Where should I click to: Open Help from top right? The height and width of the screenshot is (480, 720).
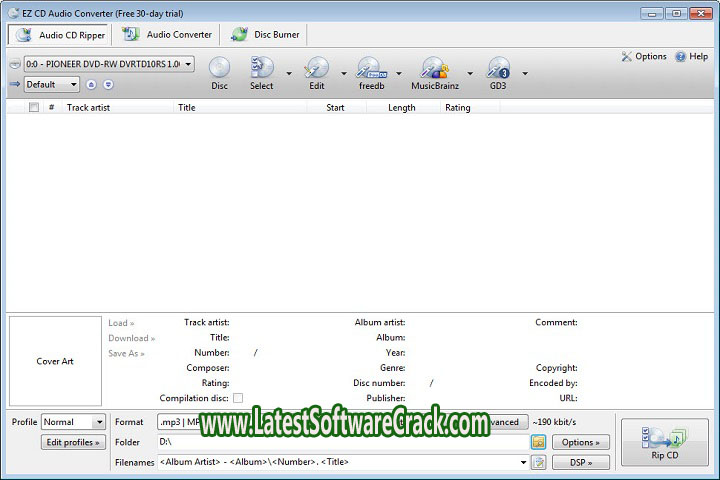691,57
